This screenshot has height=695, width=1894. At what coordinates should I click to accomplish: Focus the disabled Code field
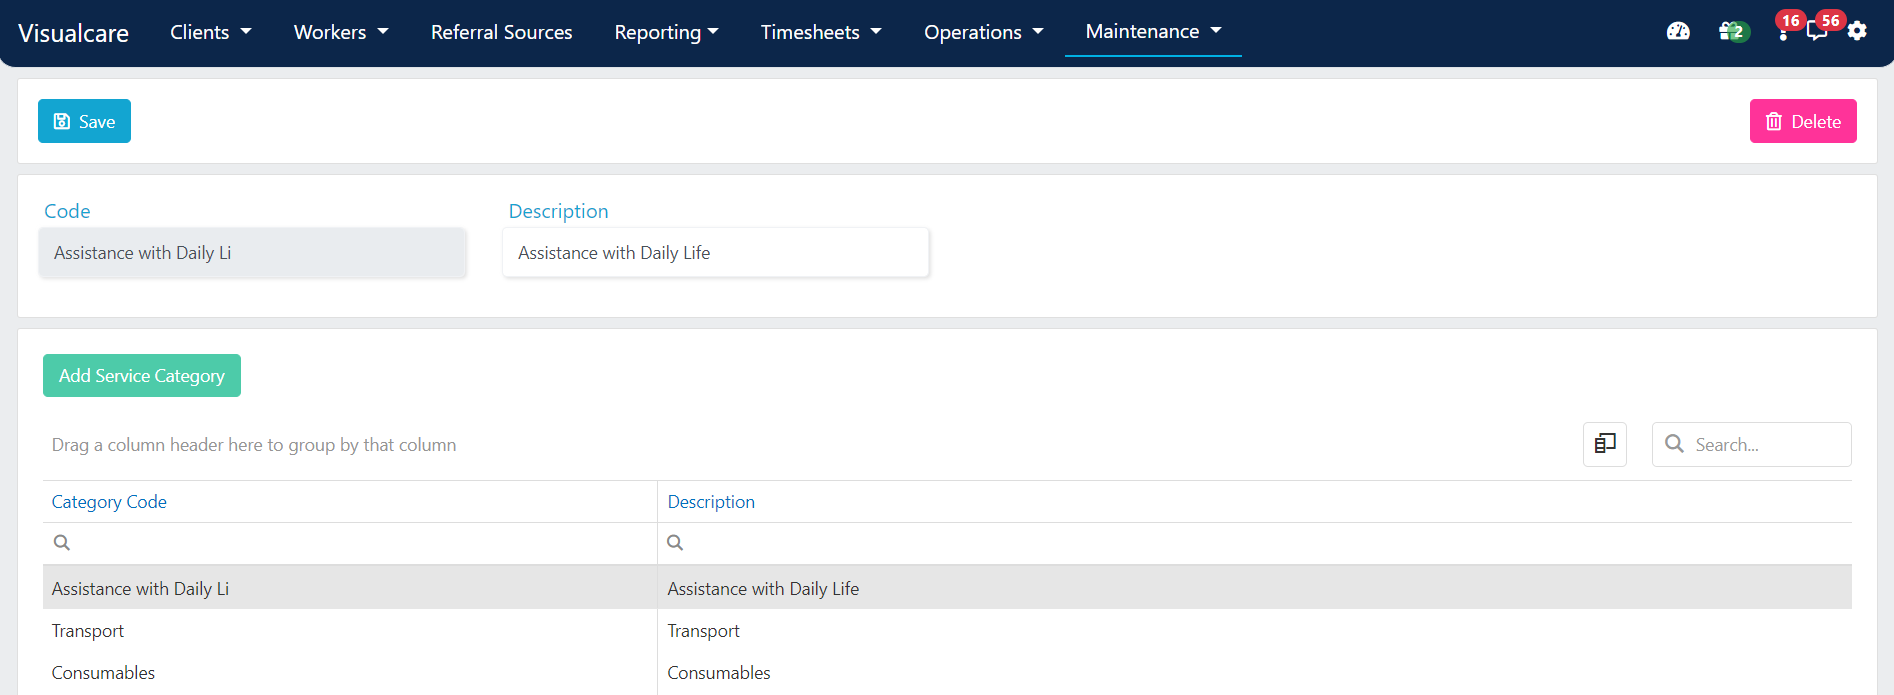pos(253,253)
